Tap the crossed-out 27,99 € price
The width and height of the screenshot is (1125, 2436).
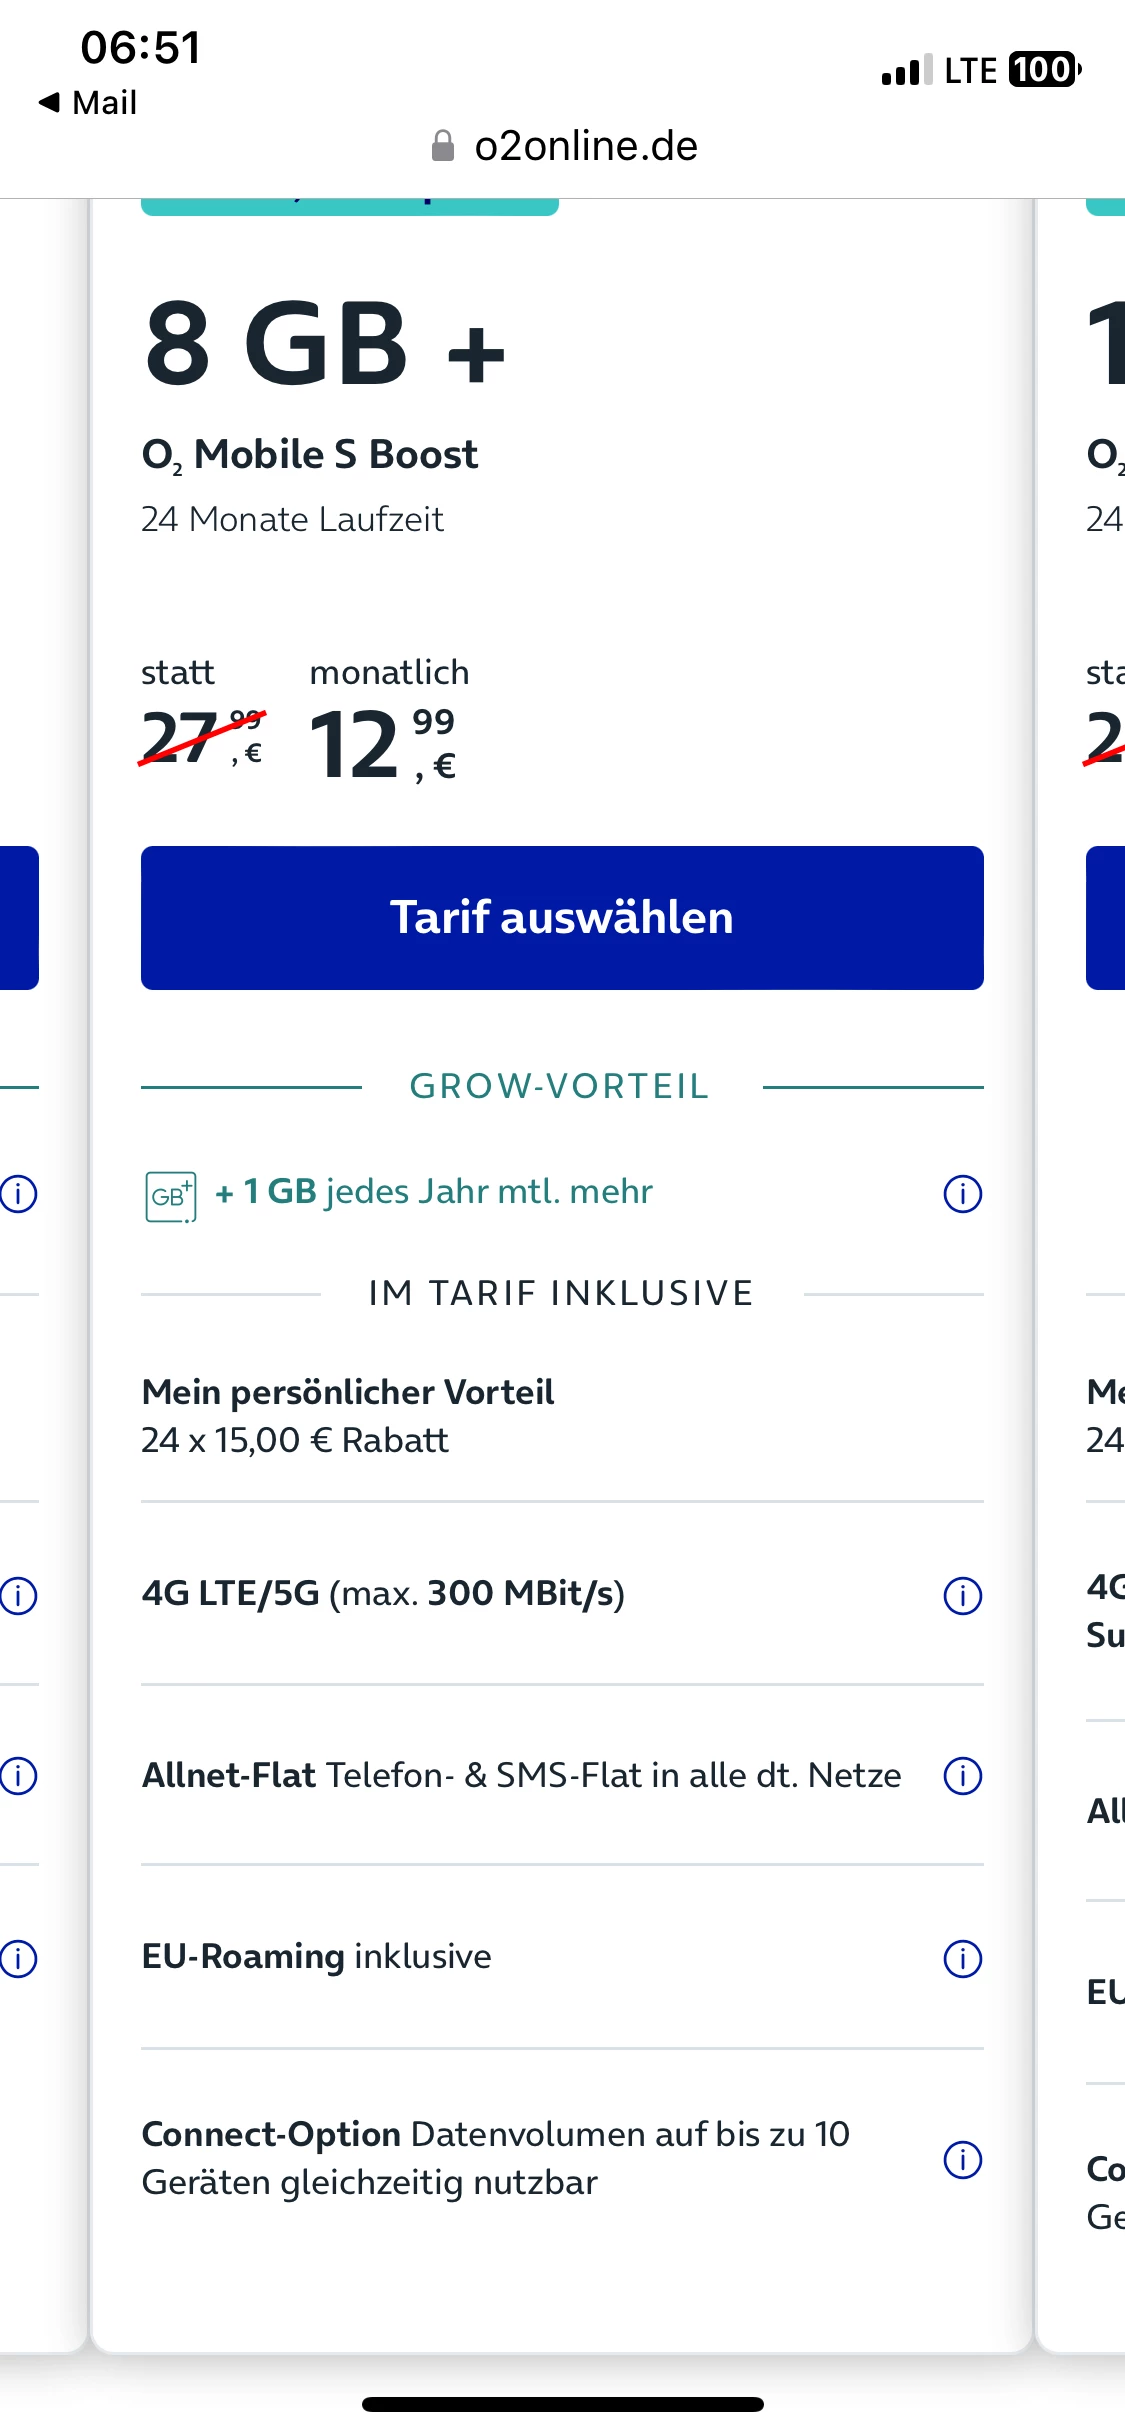pos(201,738)
